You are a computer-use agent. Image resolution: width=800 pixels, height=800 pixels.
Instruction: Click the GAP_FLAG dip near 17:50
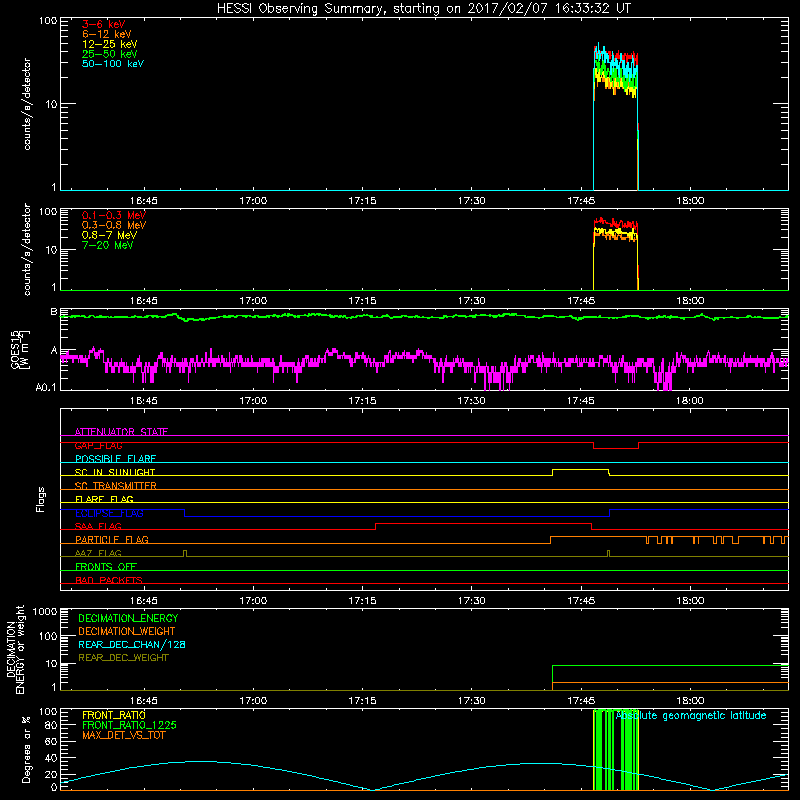616,445
